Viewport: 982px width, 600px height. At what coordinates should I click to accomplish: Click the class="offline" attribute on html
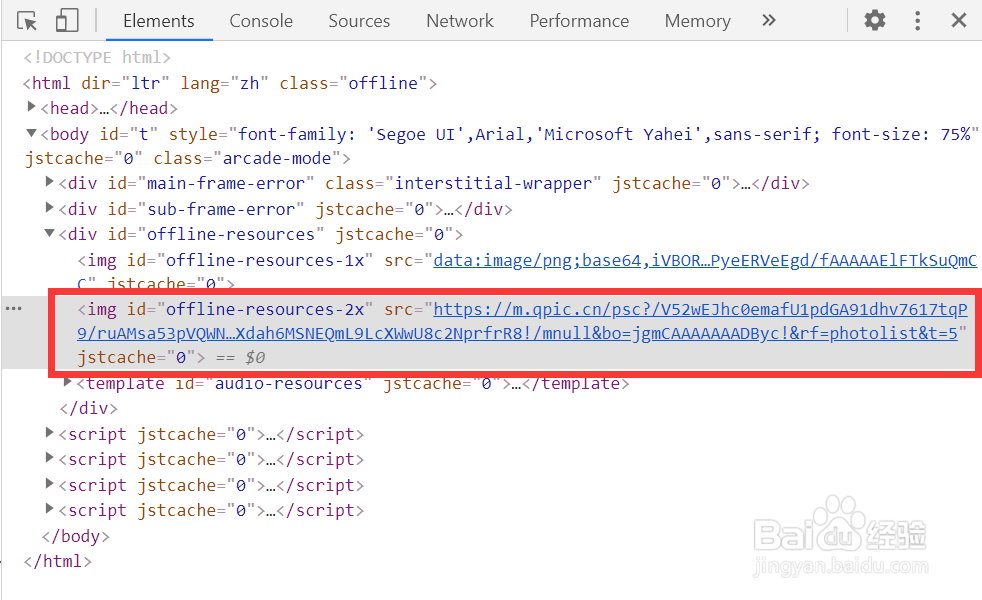tap(353, 83)
